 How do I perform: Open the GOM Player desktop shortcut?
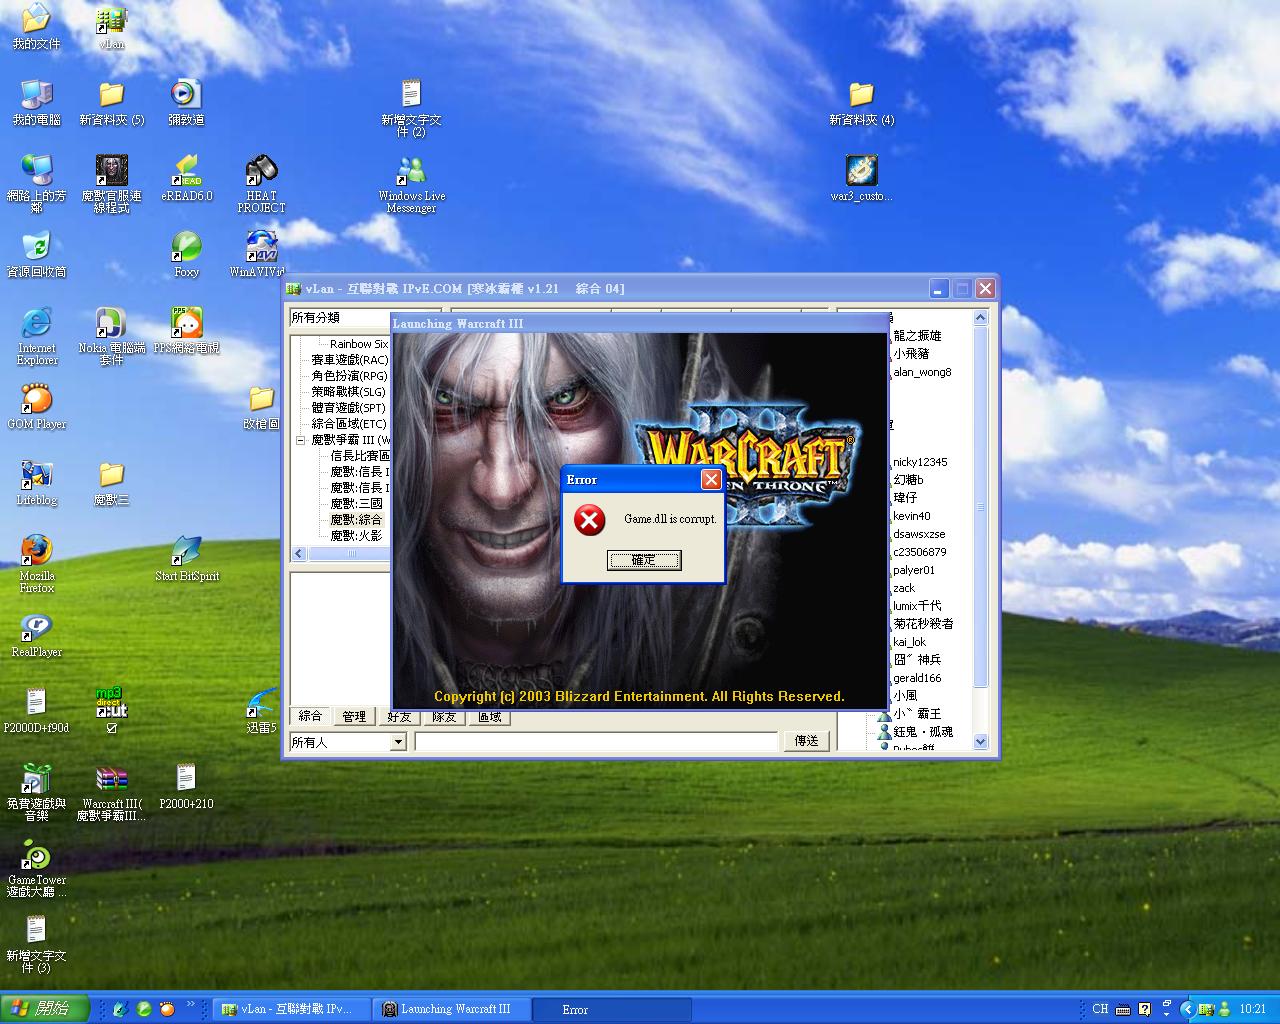37,399
